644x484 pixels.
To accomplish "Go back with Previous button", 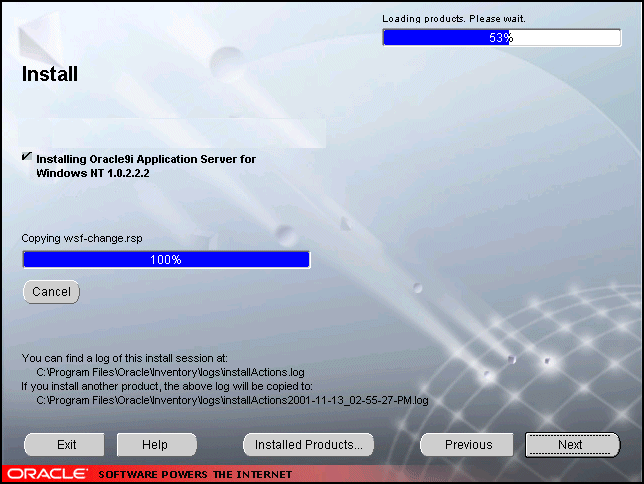I will tap(467, 445).
